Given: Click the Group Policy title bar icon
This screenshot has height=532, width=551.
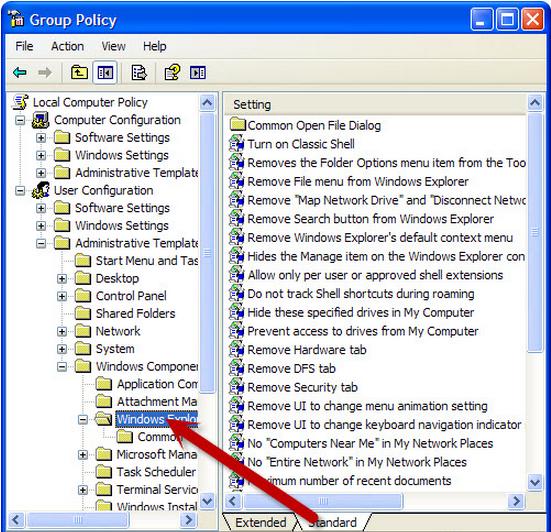Looking at the screenshot, I should pyautogui.click(x=16, y=19).
